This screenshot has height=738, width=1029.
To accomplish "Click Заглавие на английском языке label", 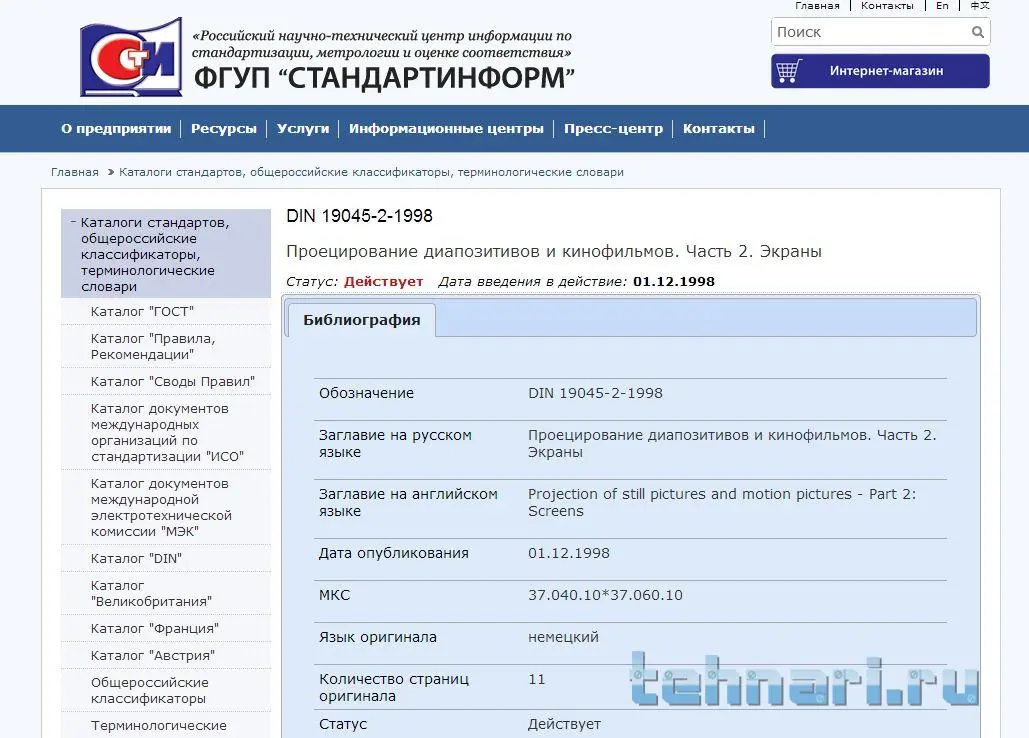I will [408, 502].
